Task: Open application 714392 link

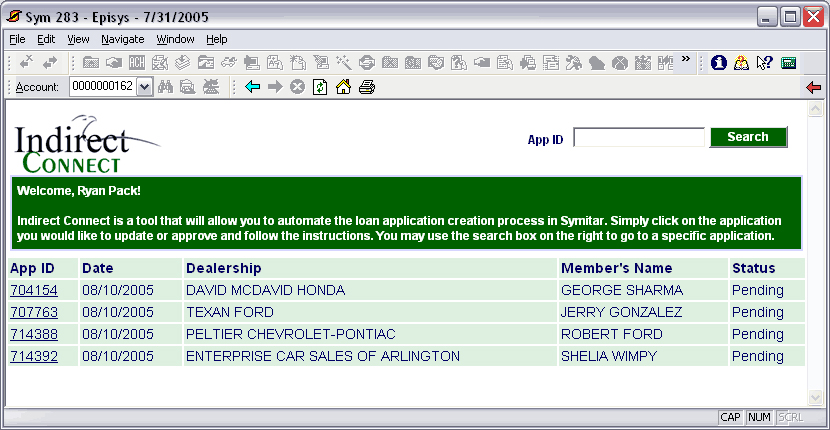Action: pos(34,356)
